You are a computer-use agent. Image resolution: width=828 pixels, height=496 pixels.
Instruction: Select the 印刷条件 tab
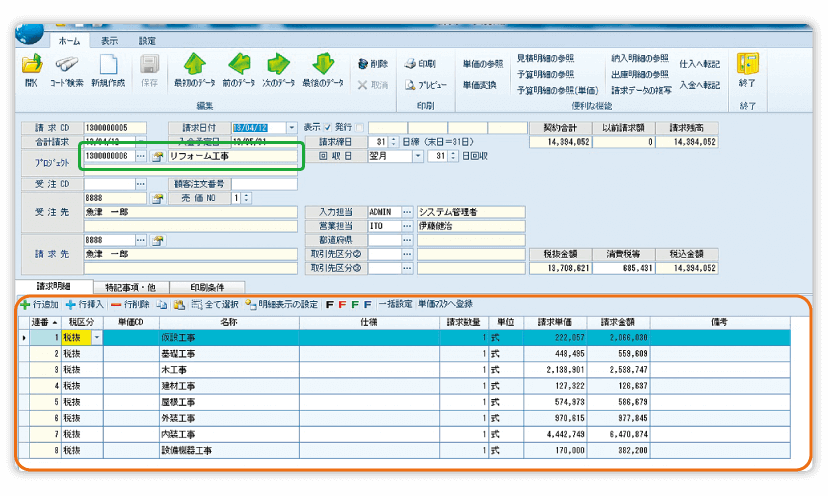(x=207, y=287)
